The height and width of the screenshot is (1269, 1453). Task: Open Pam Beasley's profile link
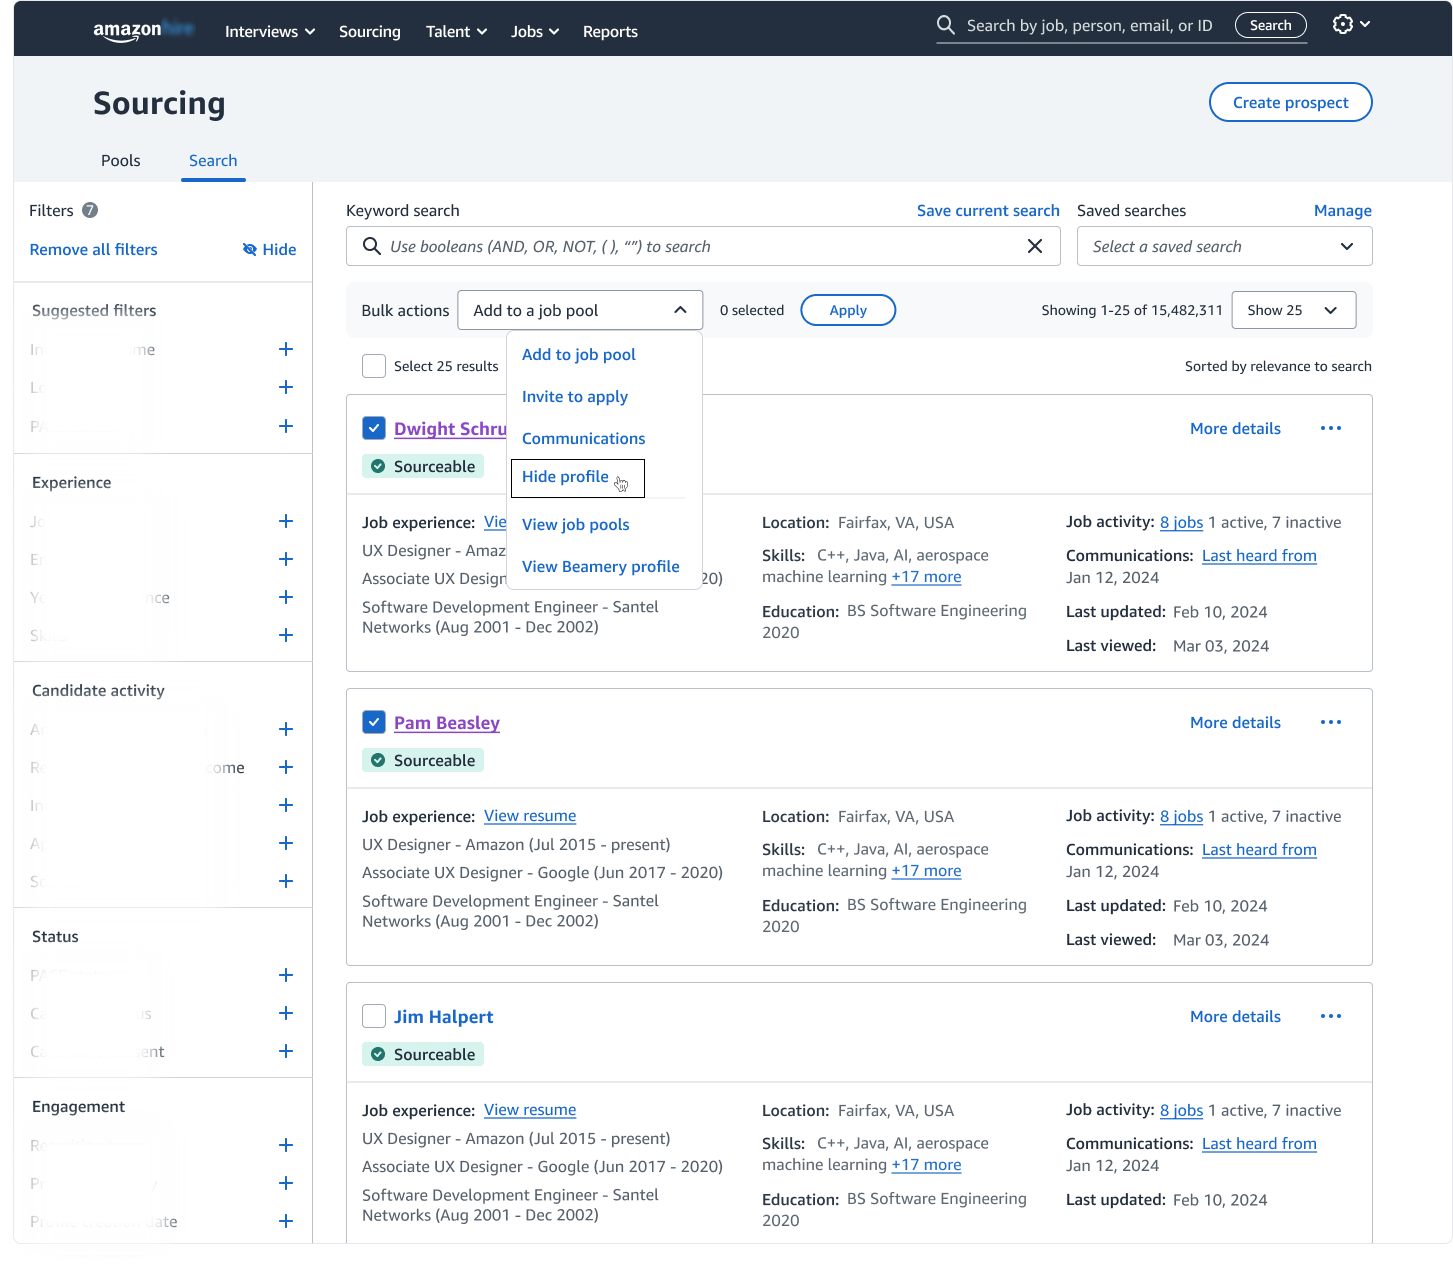(447, 722)
